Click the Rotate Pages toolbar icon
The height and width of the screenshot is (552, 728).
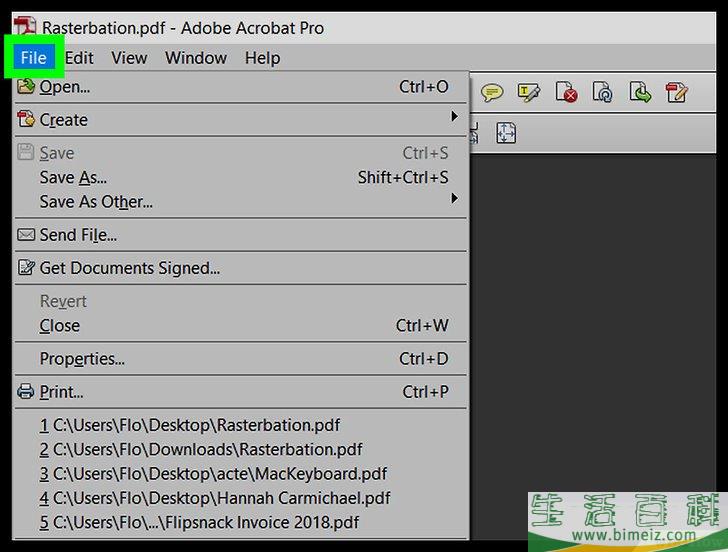[603, 92]
